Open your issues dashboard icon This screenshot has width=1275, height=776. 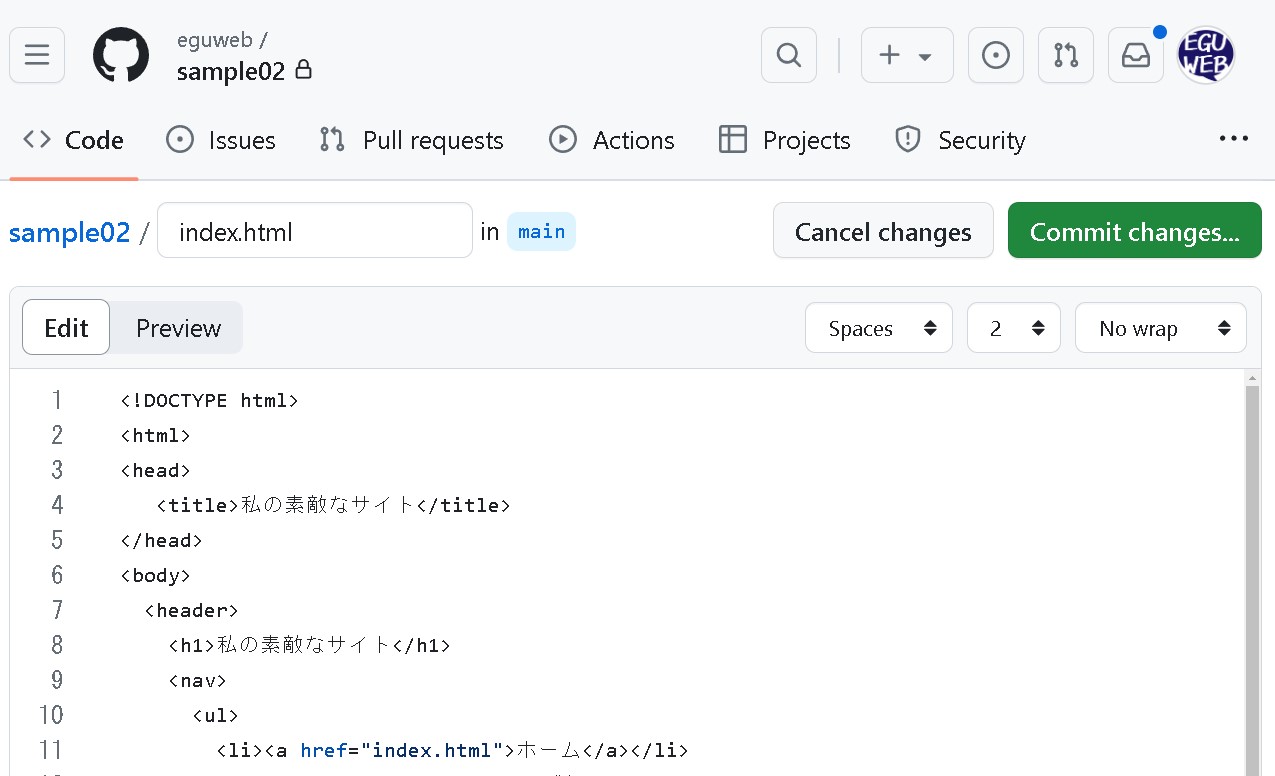pos(995,55)
